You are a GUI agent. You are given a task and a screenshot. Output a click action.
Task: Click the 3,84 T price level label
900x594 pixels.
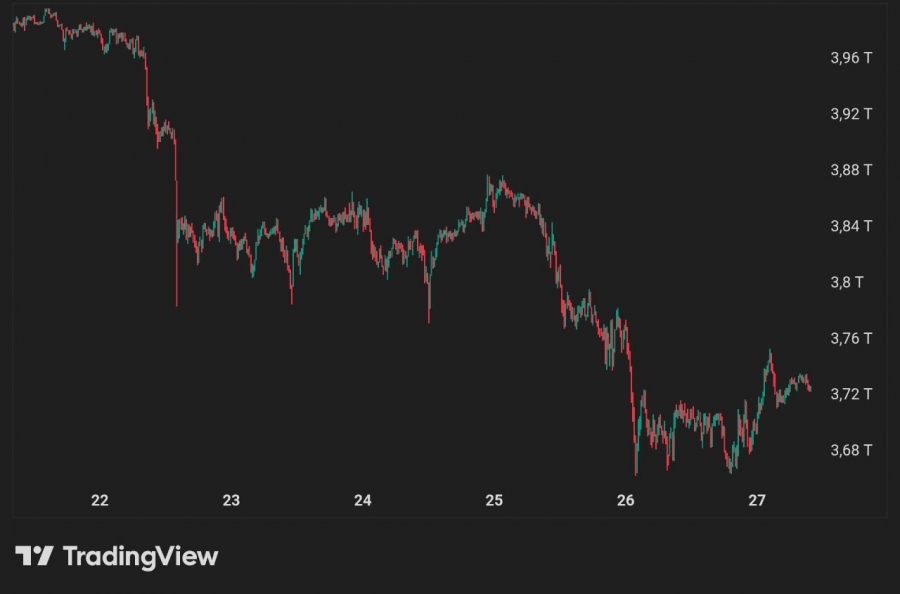(851, 226)
